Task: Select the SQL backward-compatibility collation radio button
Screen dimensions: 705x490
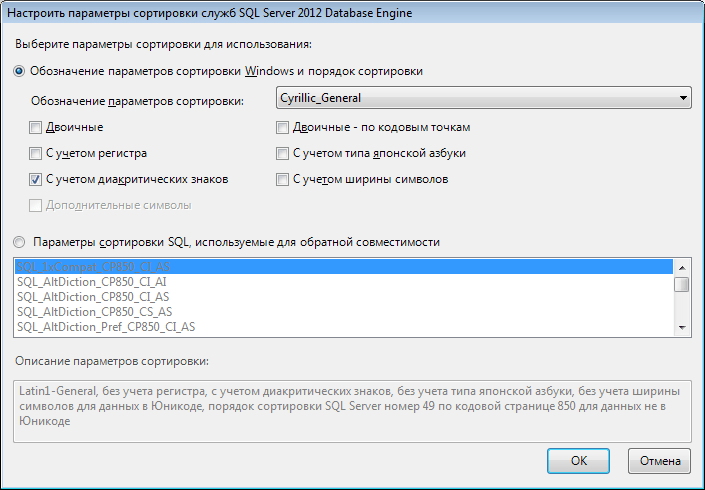Action: pos(20,242)
